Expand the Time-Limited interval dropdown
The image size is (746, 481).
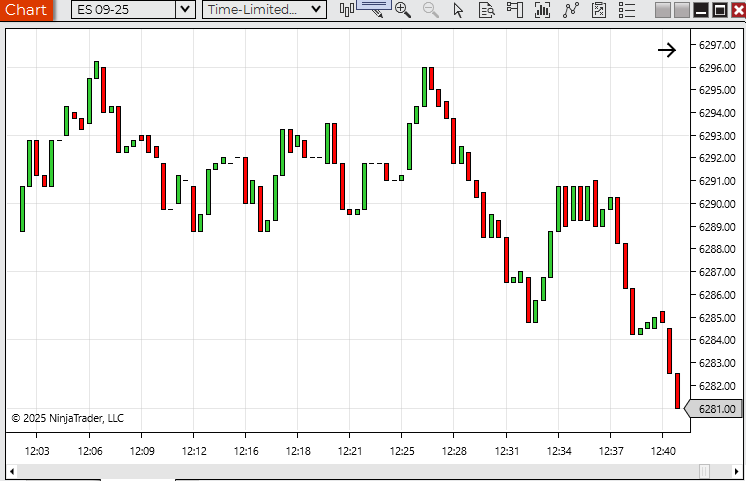click(x=316, y=10)
